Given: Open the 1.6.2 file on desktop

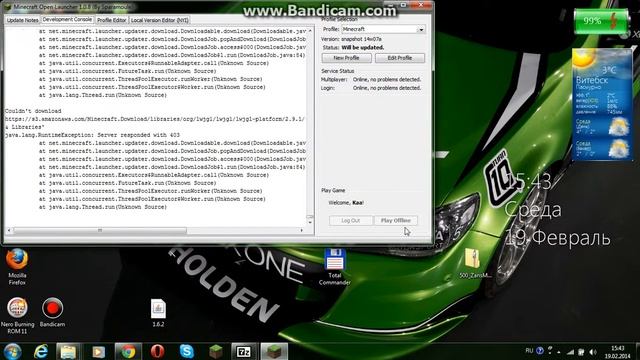Looking at the screenshot, I should click(x=158, y=313).
